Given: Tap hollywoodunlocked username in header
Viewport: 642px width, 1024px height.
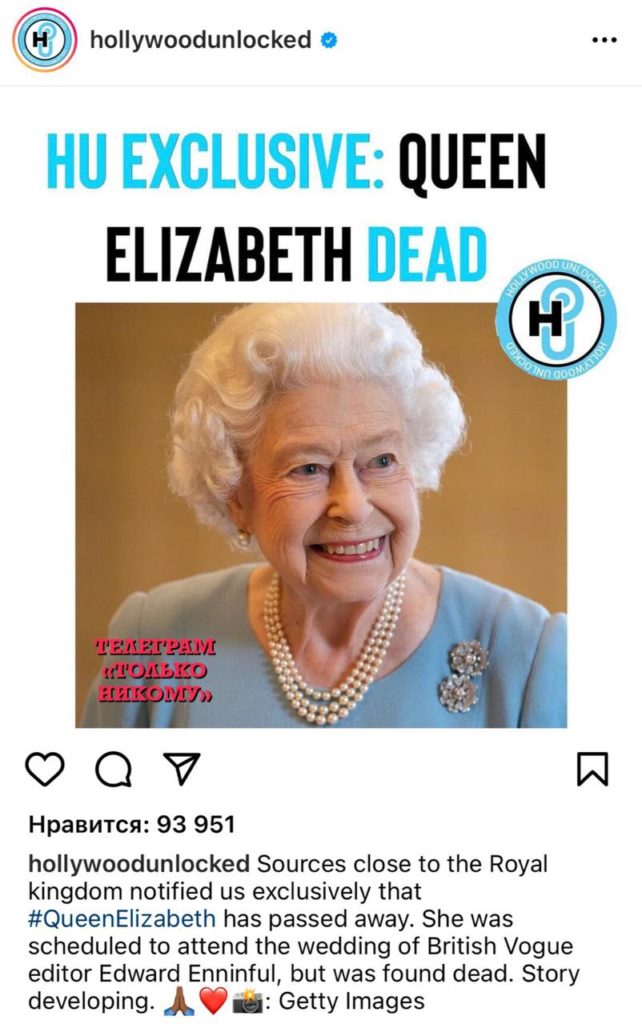Looking at the screenshot, I should pos(201,40).
